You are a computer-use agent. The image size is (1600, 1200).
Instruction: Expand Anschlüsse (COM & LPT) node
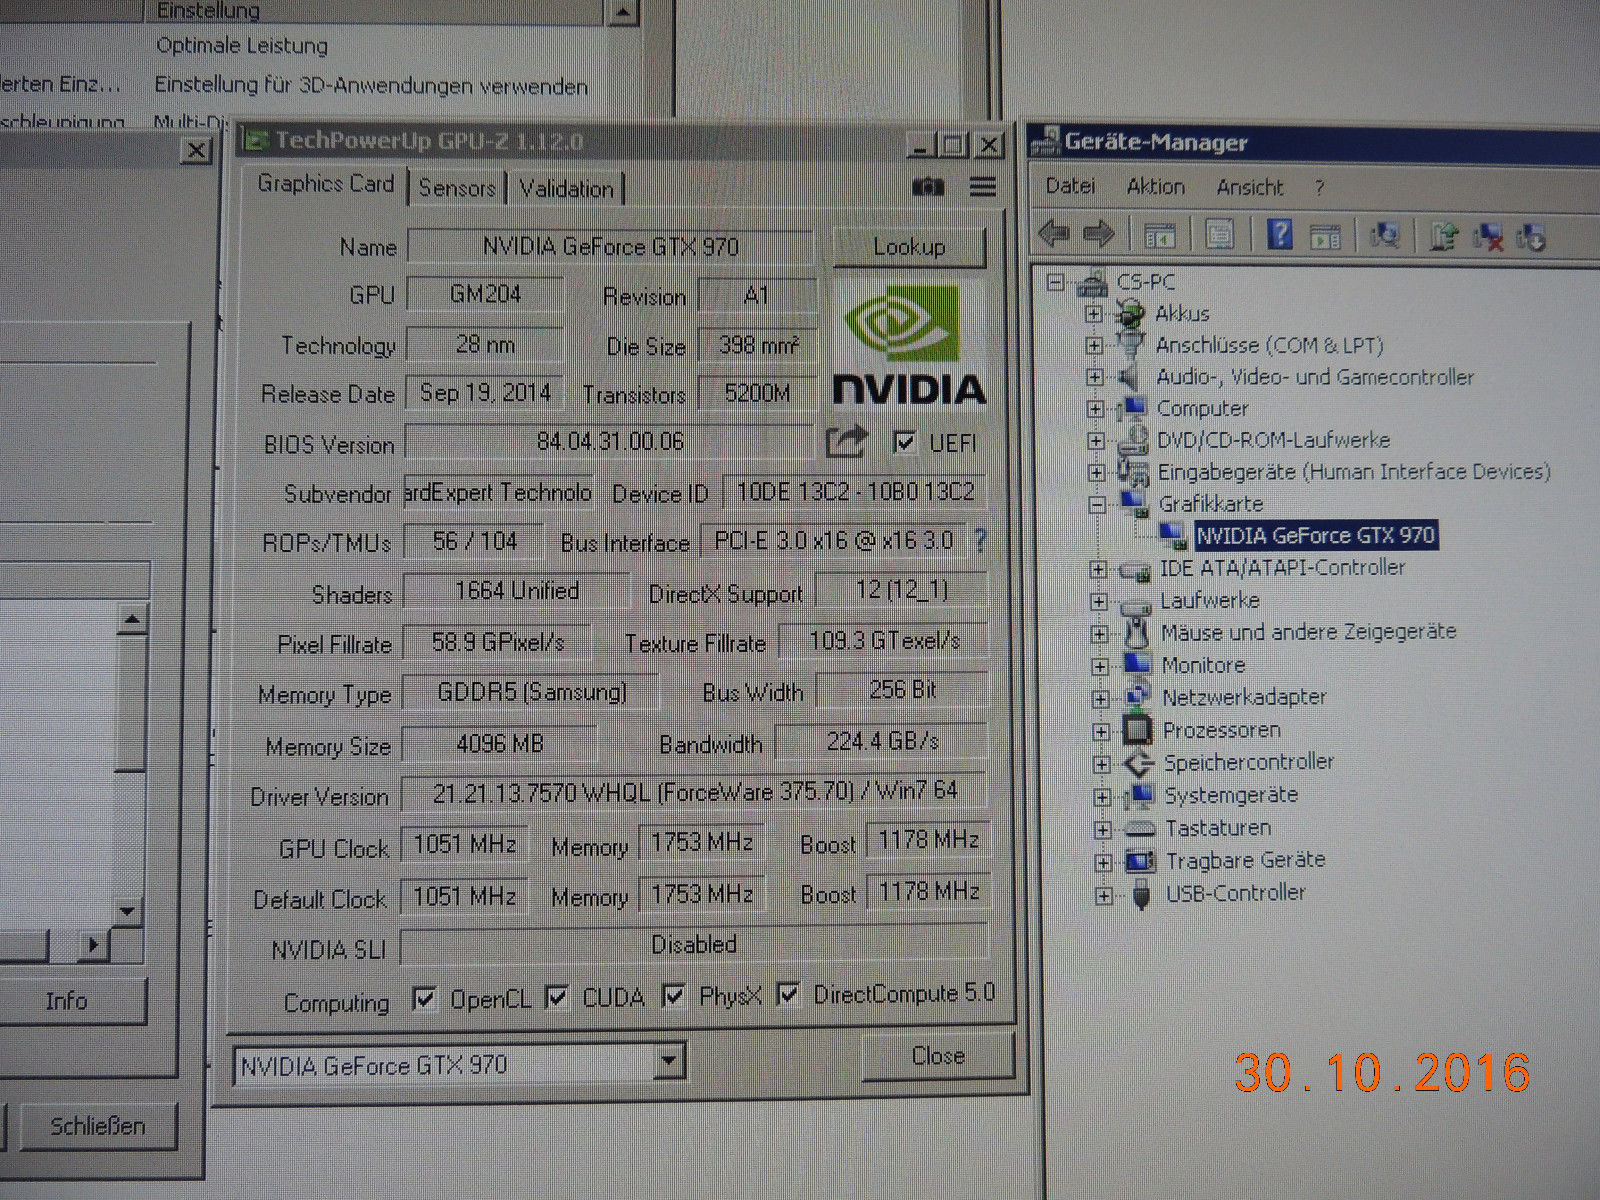coord(1094,345)
